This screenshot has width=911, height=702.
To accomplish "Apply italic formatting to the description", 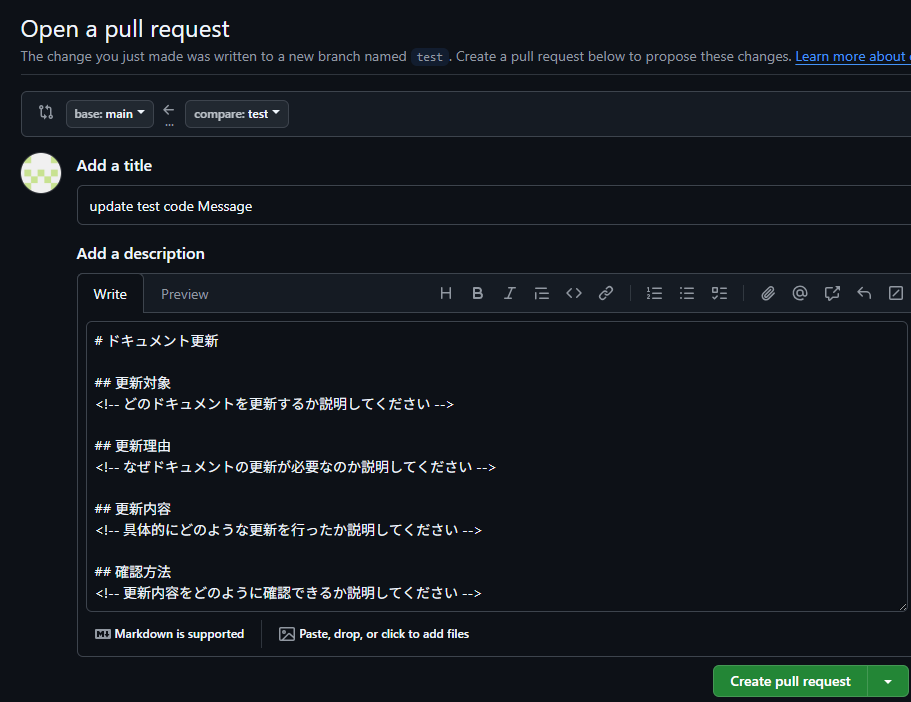I will point(509,293).
